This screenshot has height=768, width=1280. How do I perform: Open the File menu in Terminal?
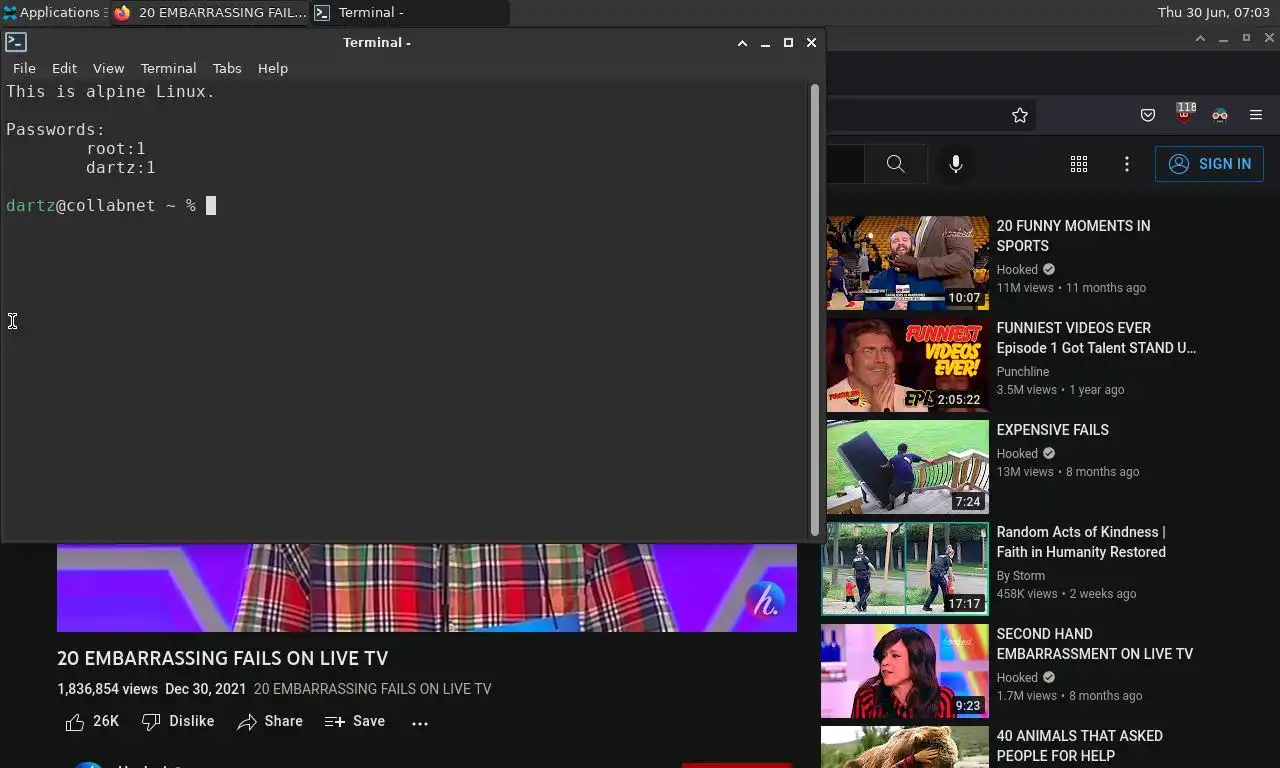click(24, 68)
